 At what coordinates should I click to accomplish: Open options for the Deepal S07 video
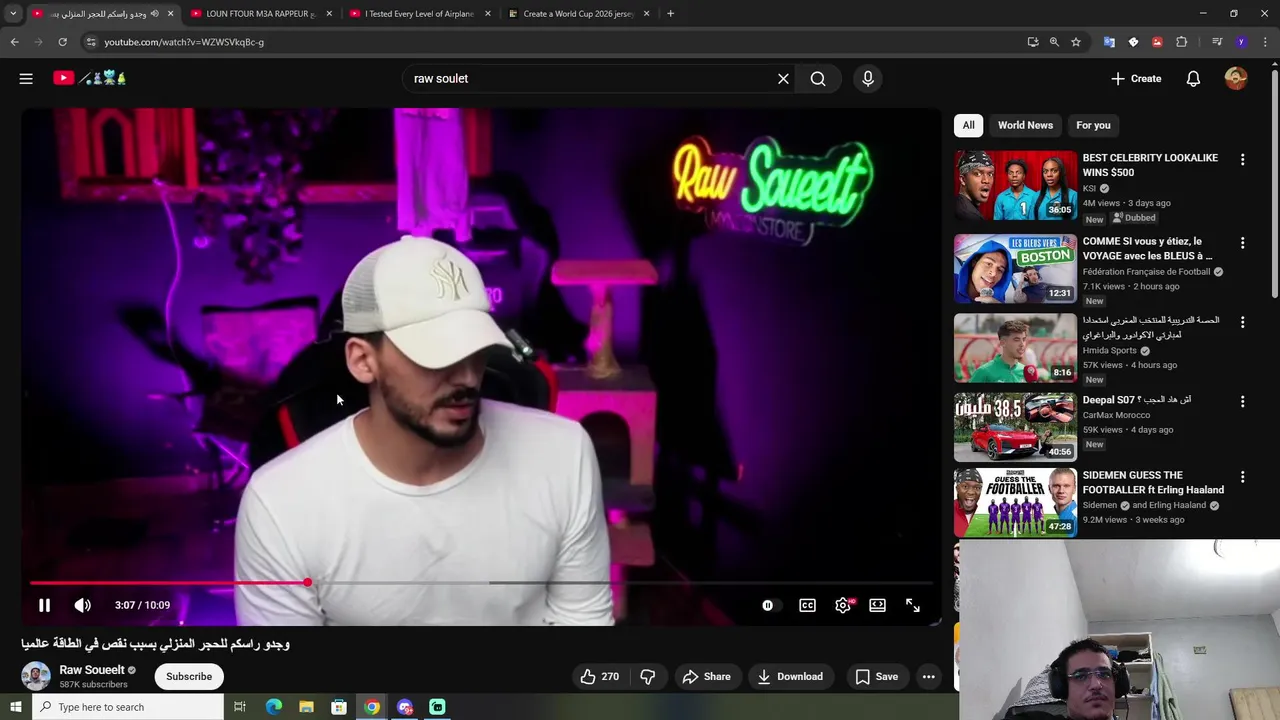[x=1242, y=401]
